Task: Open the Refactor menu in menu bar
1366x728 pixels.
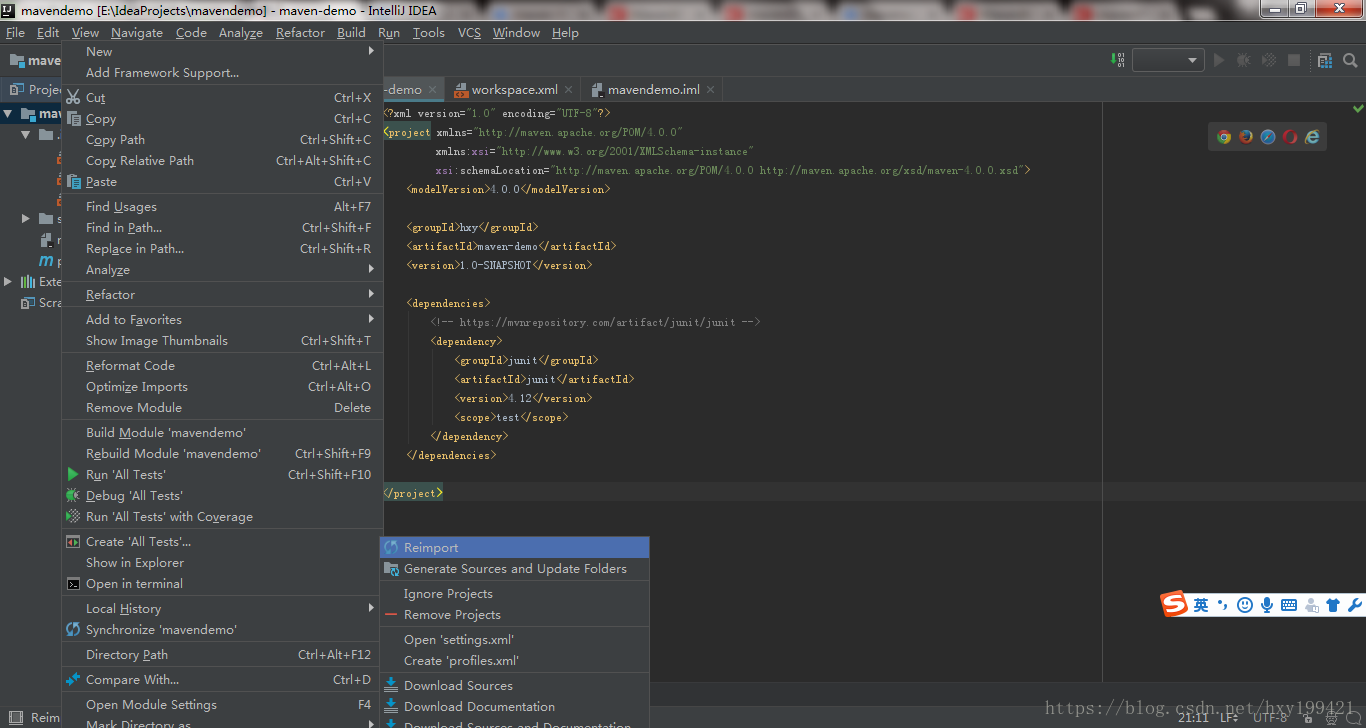Action: tap(300, 33)
